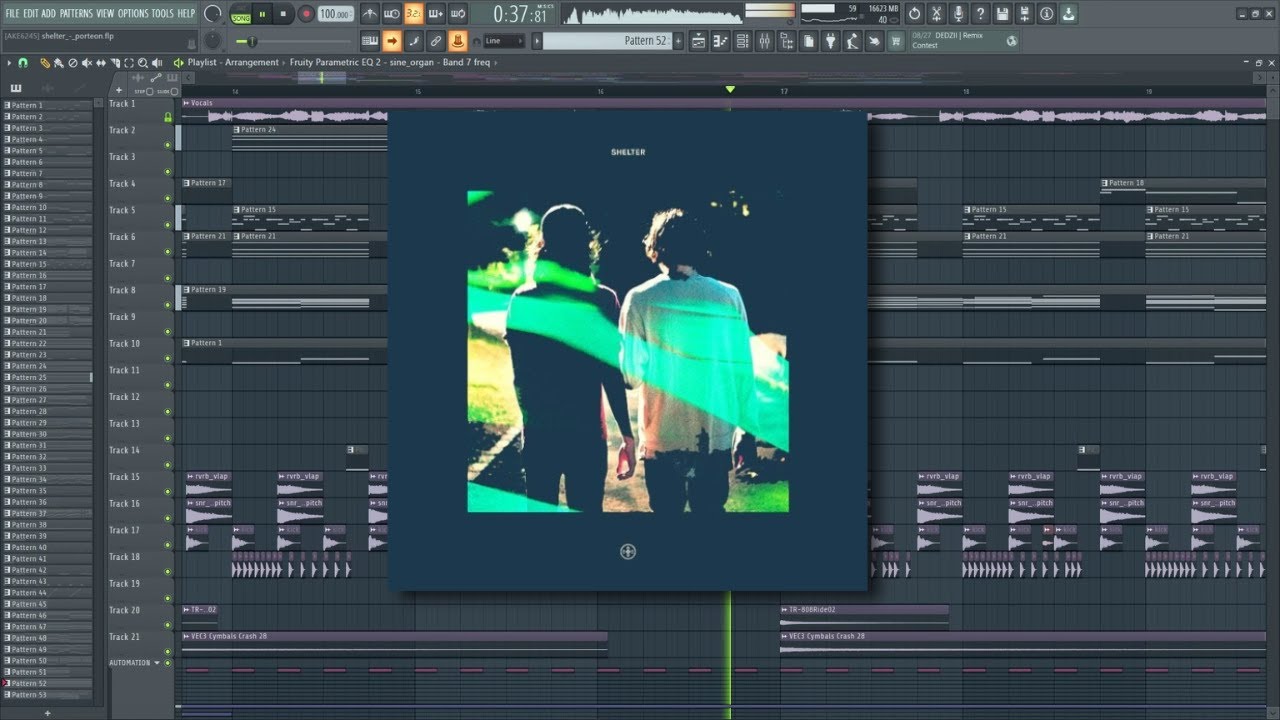Toggle auto-scrolling arrow icon

click(x=392, y=41)
